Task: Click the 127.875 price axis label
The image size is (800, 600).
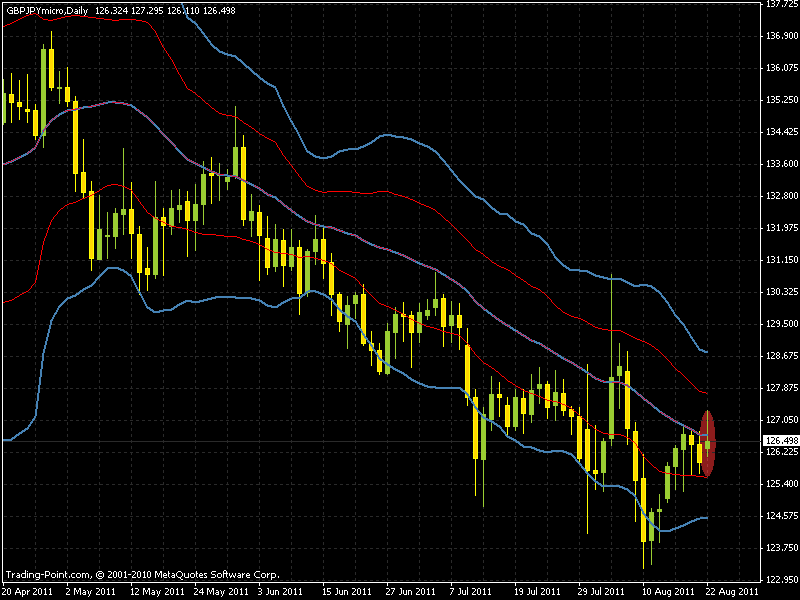Action: click(782, 388)
